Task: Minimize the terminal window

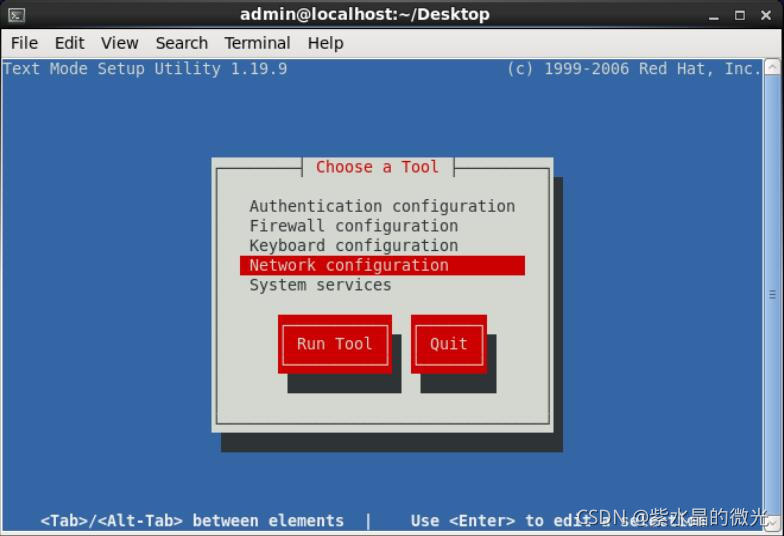Action: coord(714,16)
